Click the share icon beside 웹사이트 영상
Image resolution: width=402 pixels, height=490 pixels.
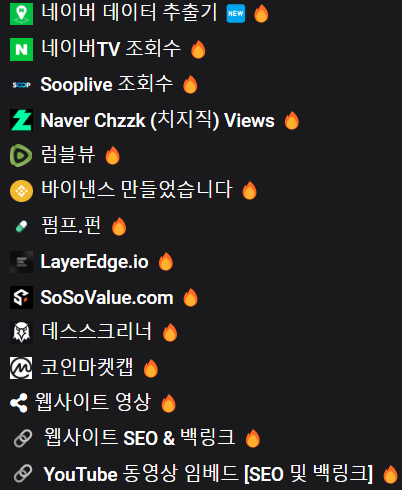(19, 403)
